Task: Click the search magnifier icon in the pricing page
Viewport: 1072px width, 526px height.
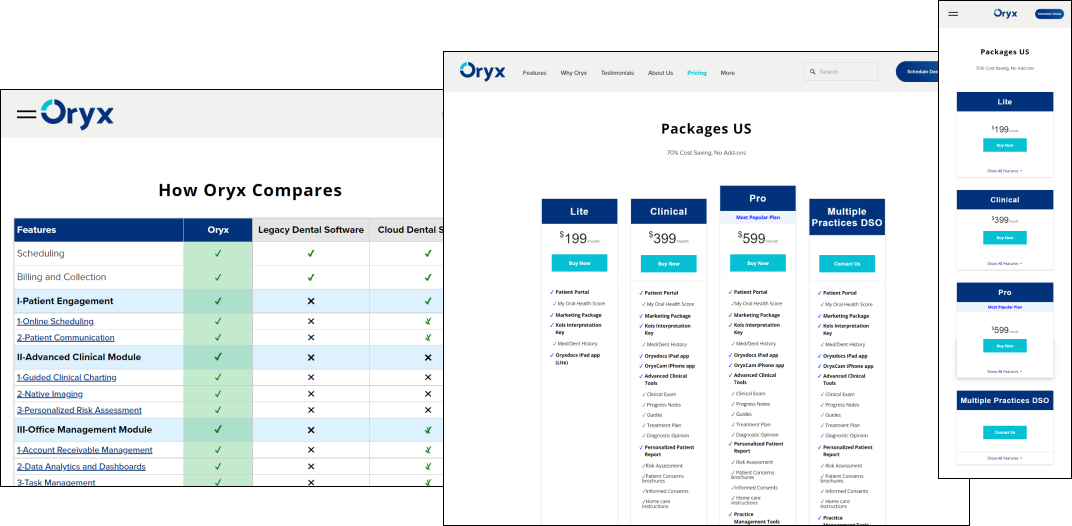Action: click(812, 72)
